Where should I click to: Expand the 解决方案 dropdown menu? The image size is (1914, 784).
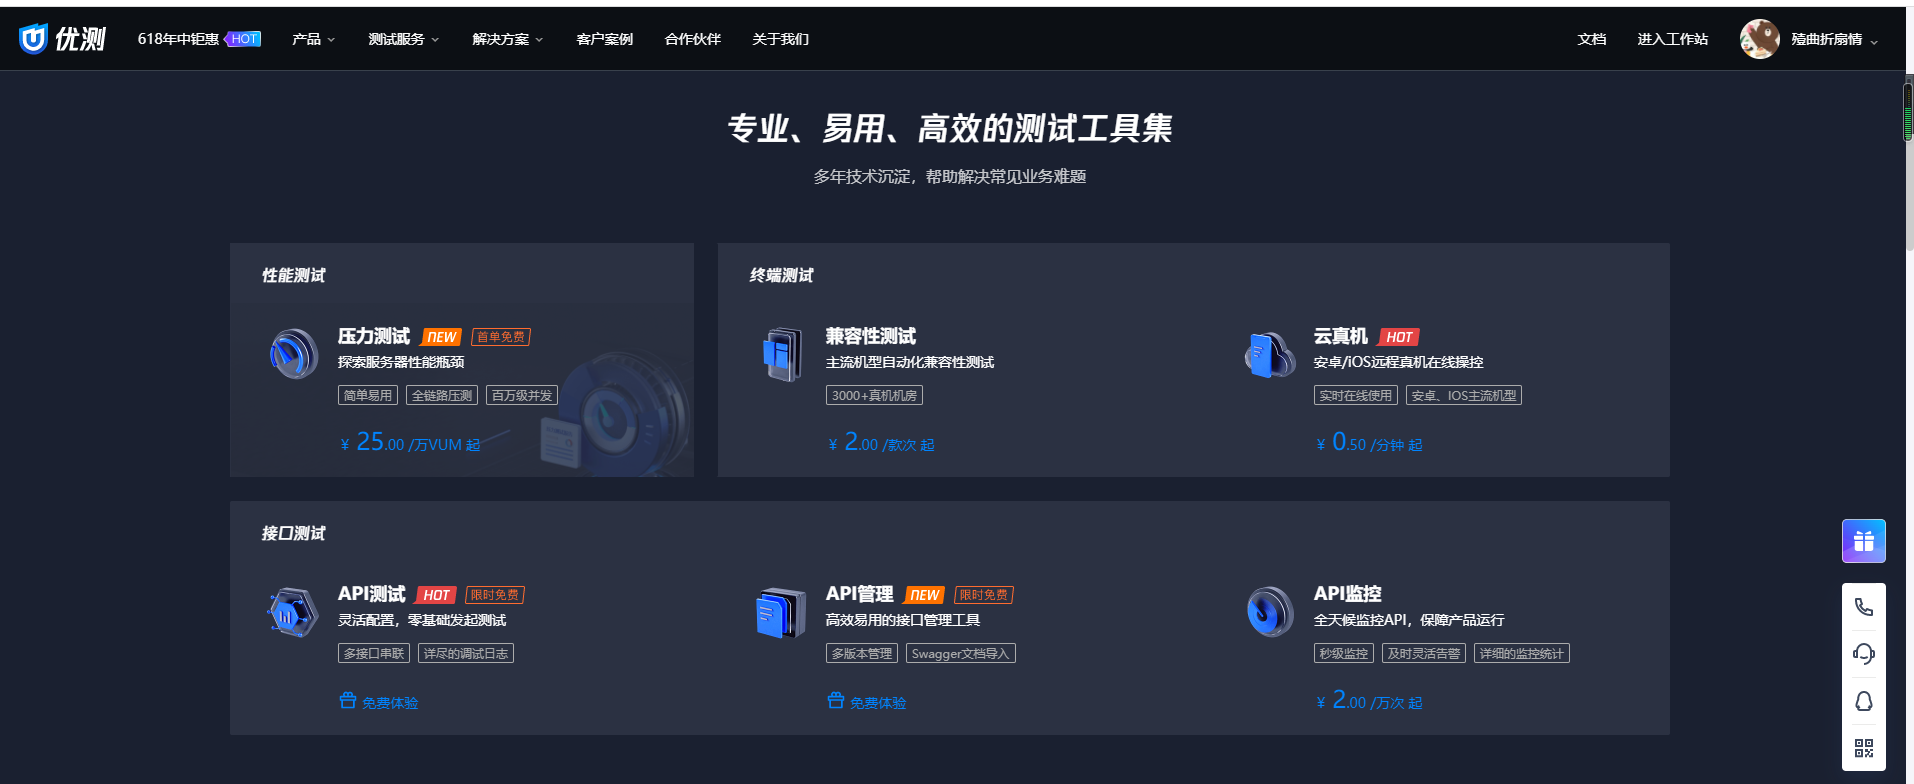[x=508, y=39]
